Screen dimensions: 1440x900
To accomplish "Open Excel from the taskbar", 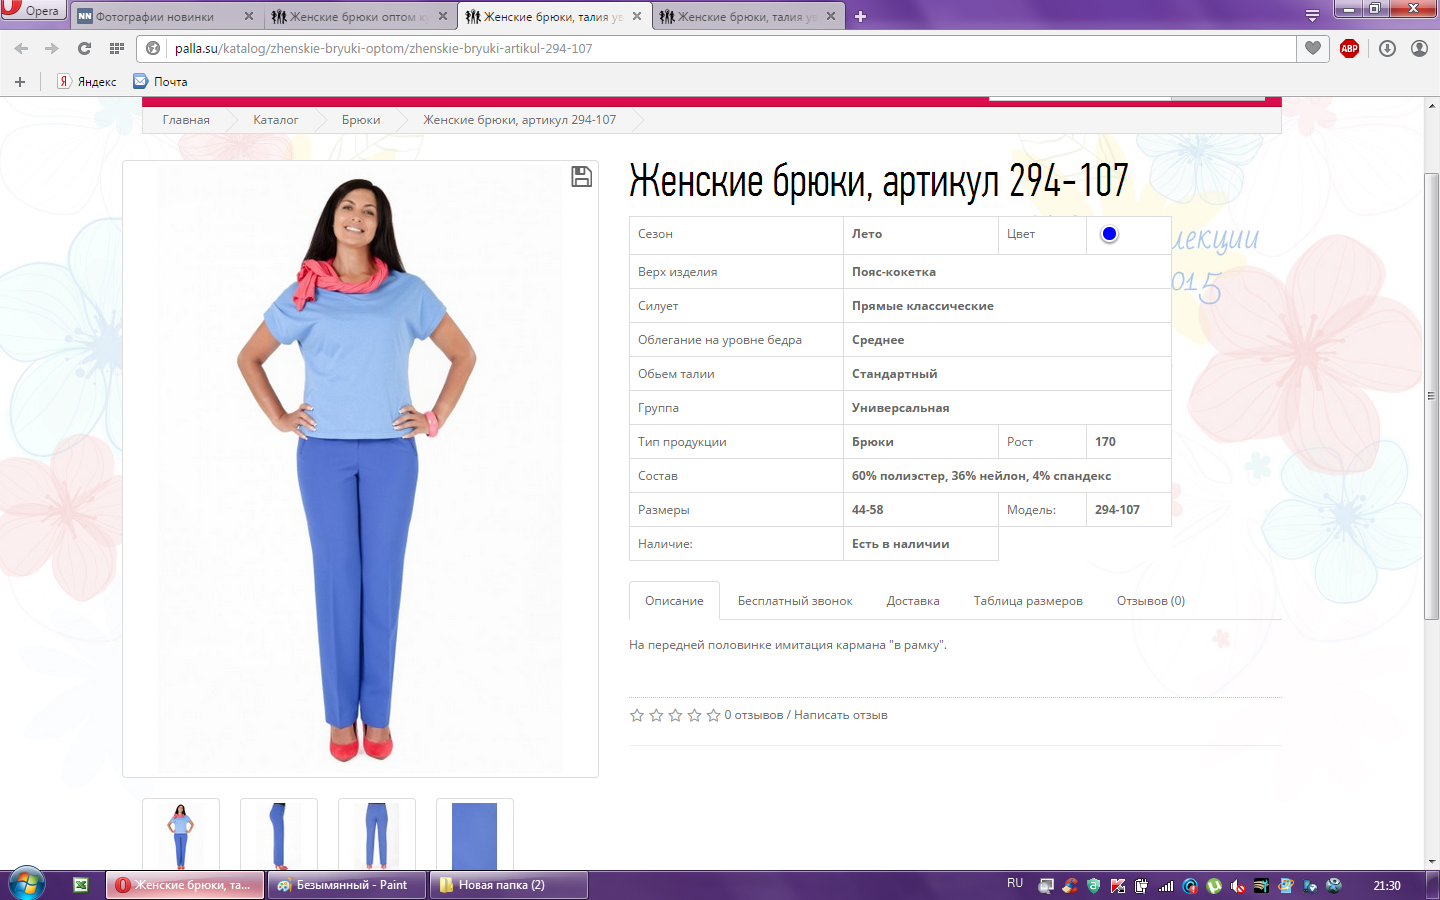I will (81, 885).
